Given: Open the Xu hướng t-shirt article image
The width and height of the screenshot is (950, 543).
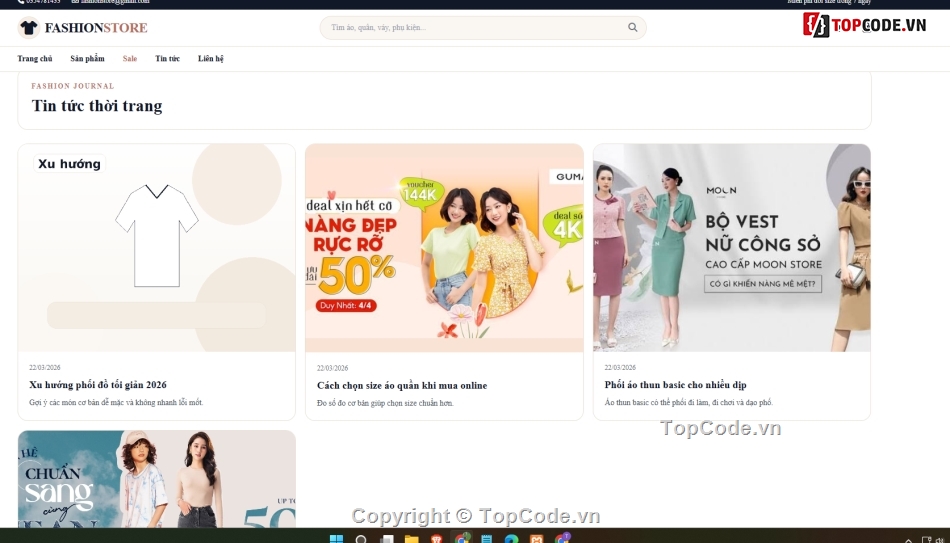Looking at the screenshot, I should [156, 248].
